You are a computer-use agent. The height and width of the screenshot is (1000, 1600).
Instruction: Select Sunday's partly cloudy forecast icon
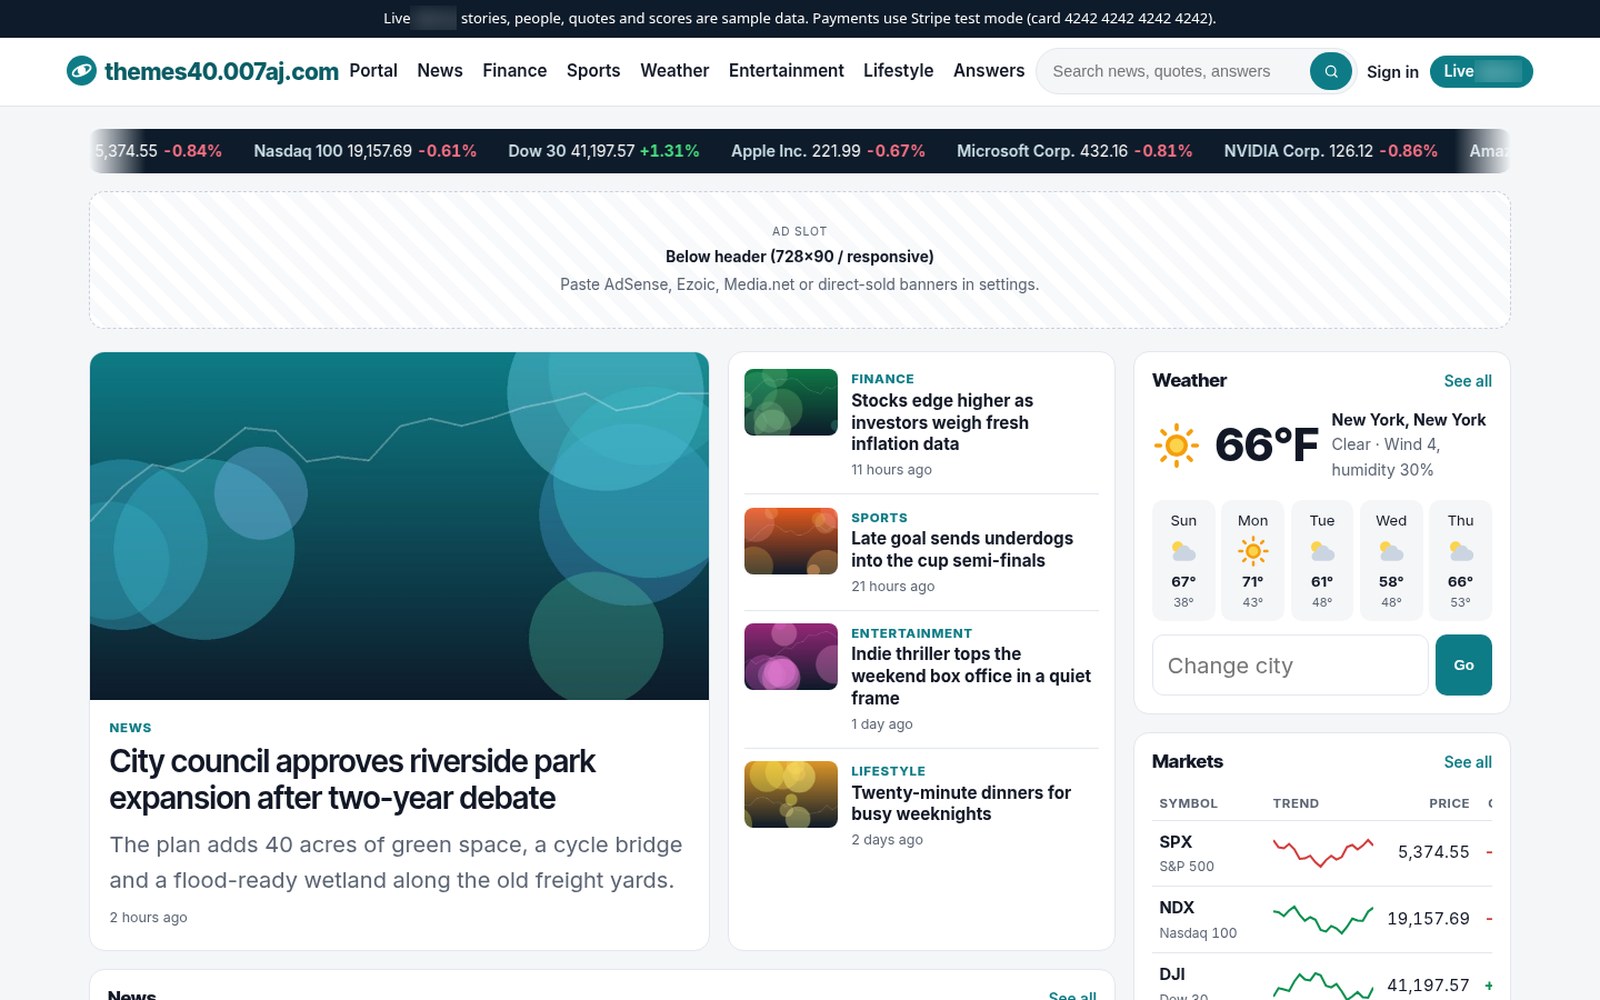click(1183, 551)
